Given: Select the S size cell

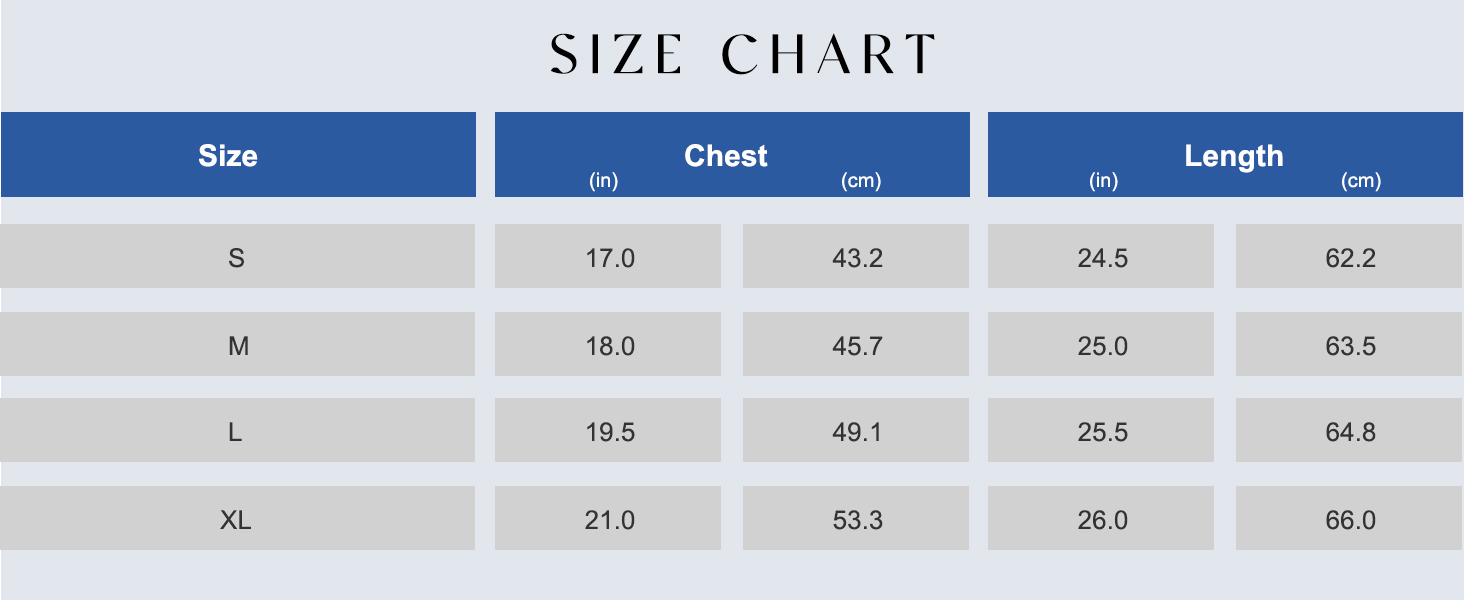Looking at the screenshot, I should [237, 256].
